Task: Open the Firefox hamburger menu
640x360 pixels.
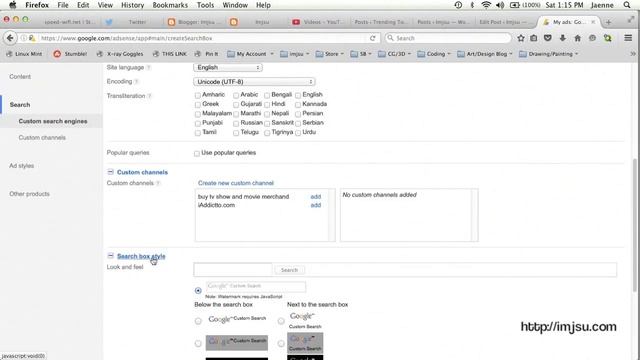Action: coord(628,38)
